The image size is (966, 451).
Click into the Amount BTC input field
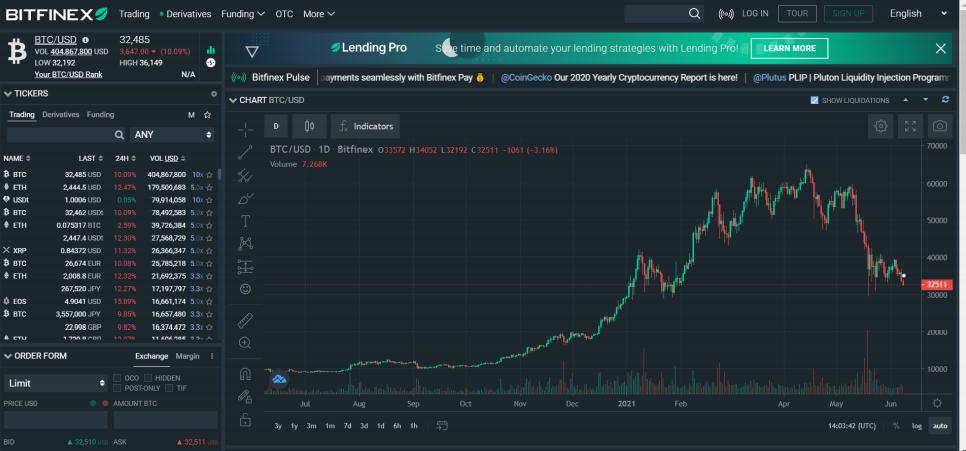pyautogui.click(x=165, y=420)
